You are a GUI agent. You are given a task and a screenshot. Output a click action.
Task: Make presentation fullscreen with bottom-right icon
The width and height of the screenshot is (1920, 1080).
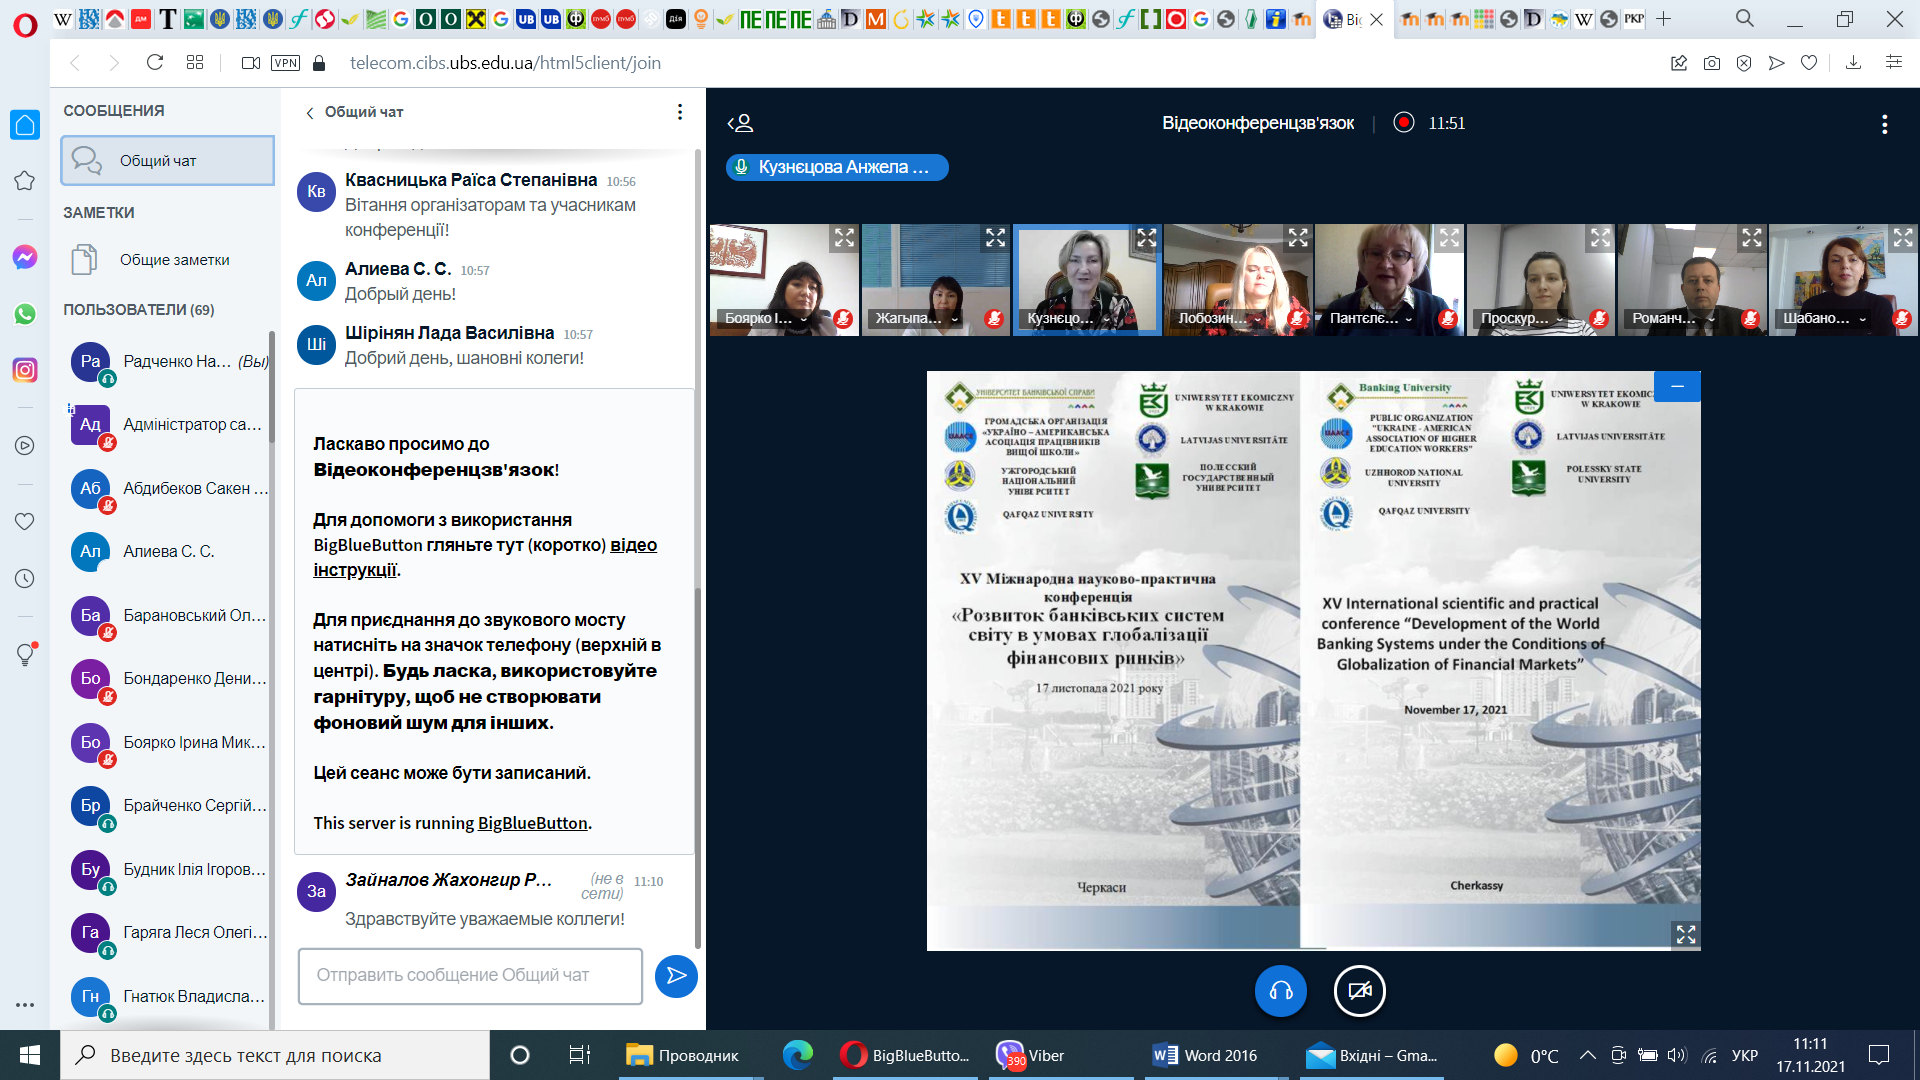tap(1686, 934)
